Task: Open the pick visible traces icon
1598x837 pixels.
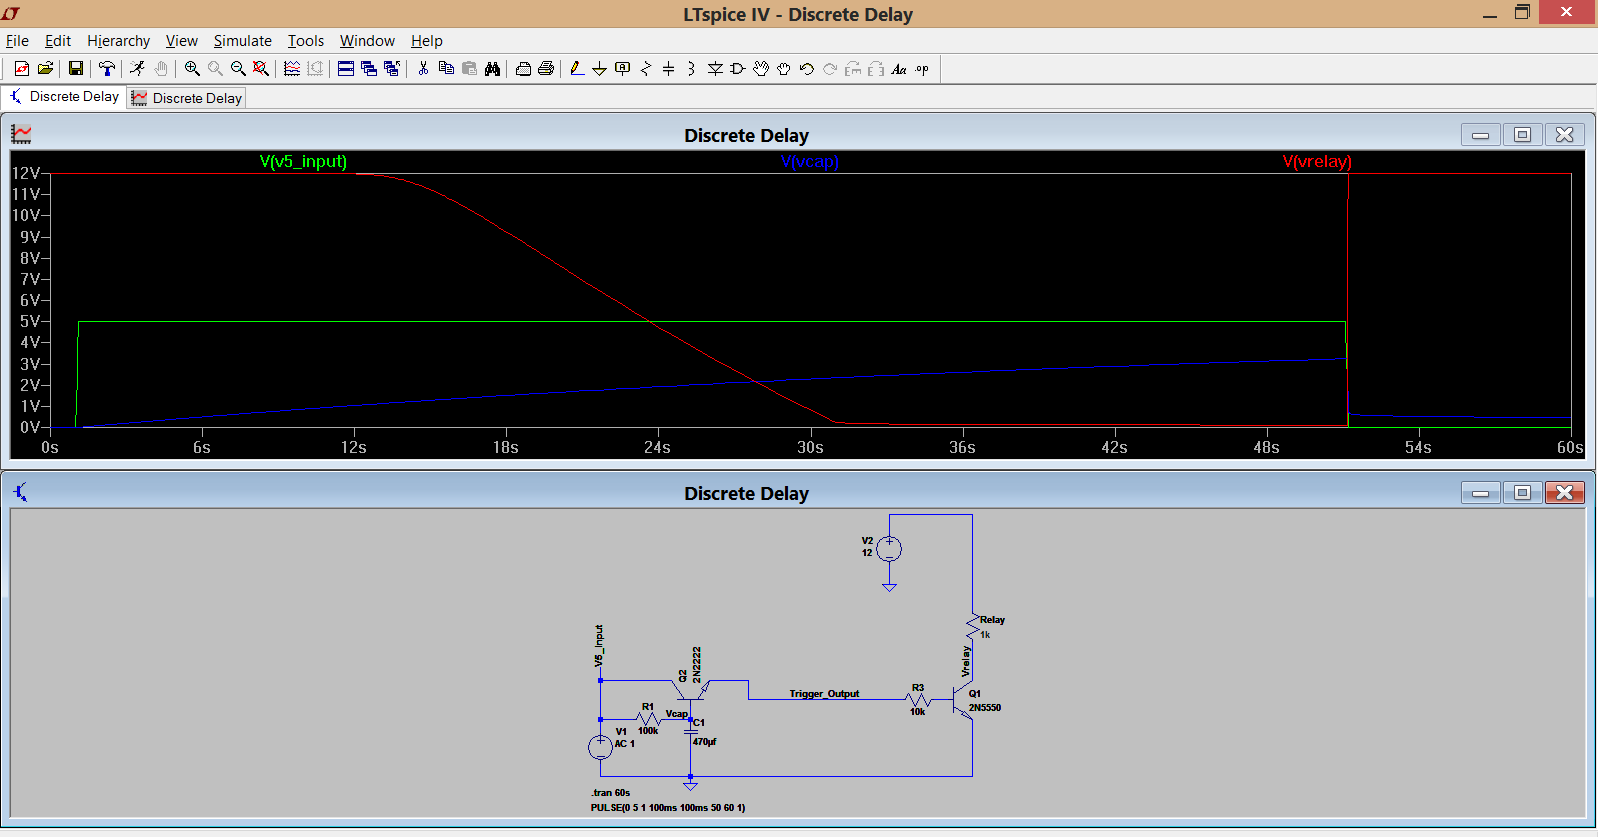Action: 292,69
